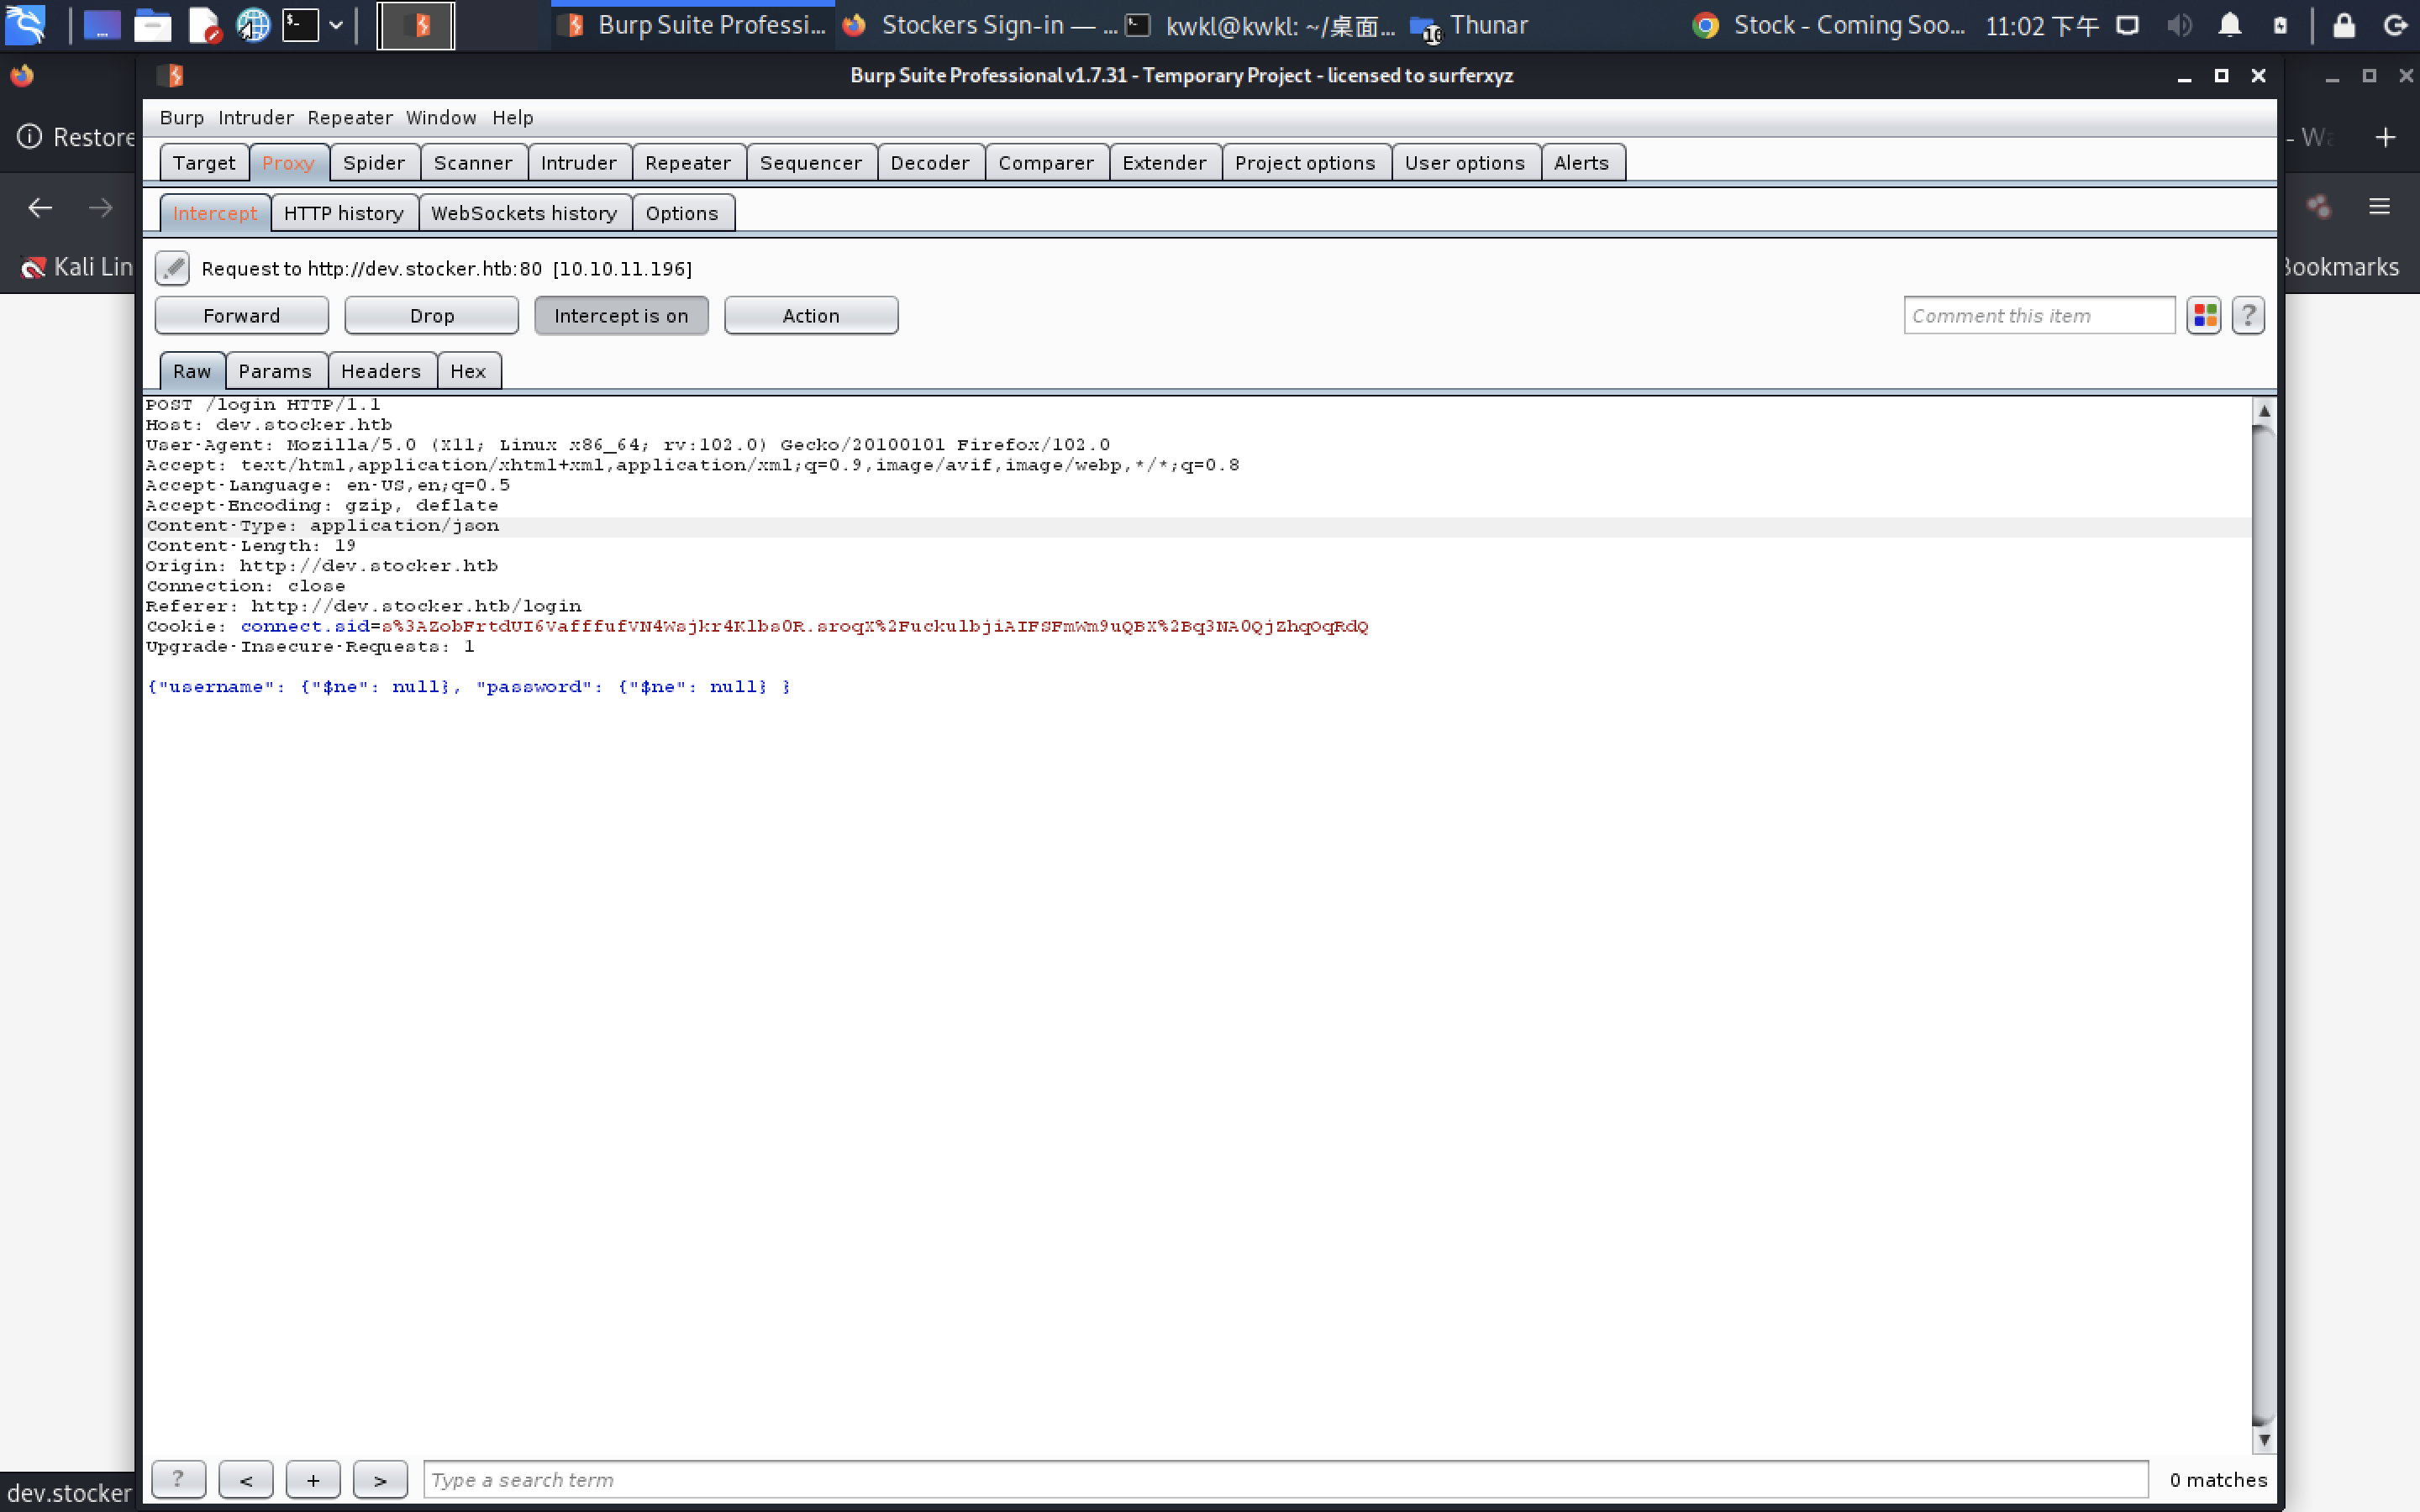Image resolution: width=2420 pixels, height=1512 pixels.
Task: Open the Burp menu in menu bar
Action: (x=181, y=118)
